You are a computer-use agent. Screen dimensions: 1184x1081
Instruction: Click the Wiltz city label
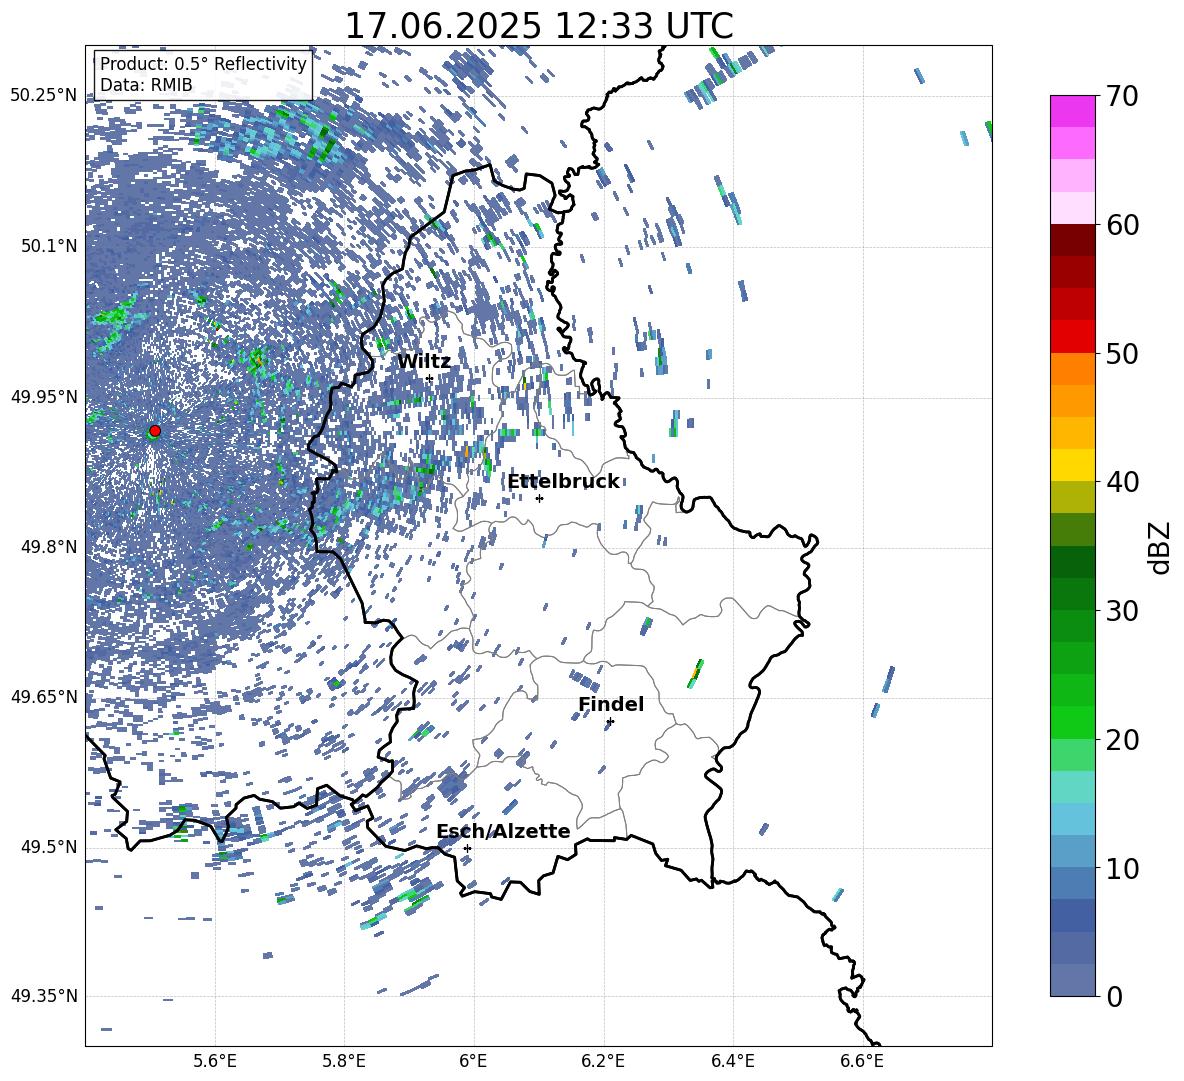[424, 362]
